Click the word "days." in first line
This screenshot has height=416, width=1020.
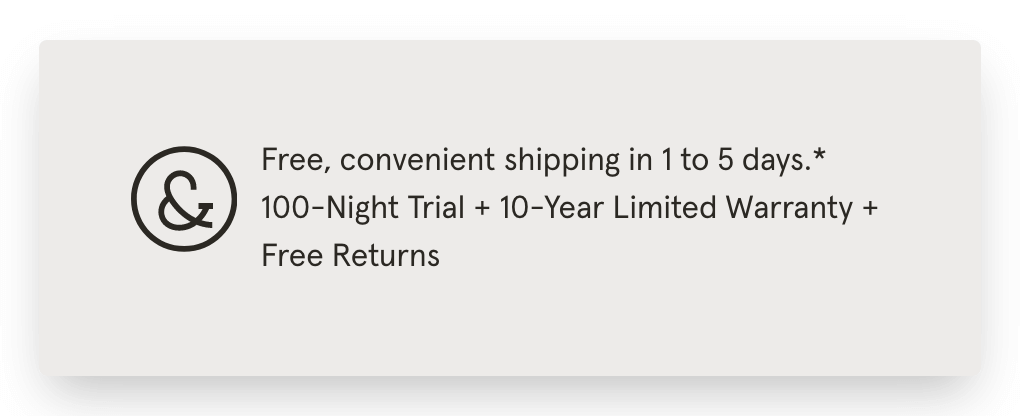(x=777, y=161)
